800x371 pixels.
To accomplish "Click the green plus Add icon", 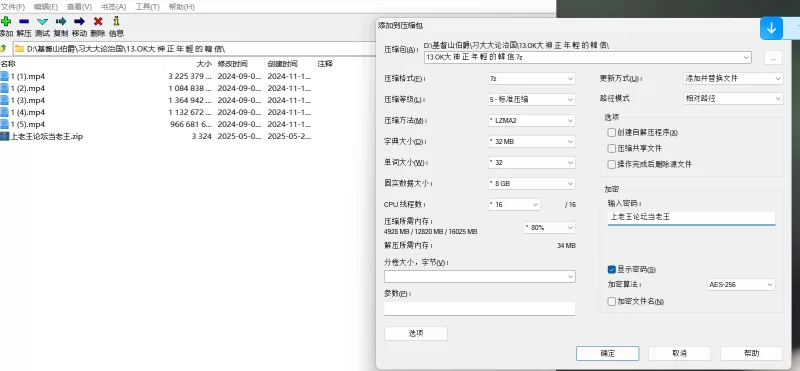I will [x=5, y=21].
